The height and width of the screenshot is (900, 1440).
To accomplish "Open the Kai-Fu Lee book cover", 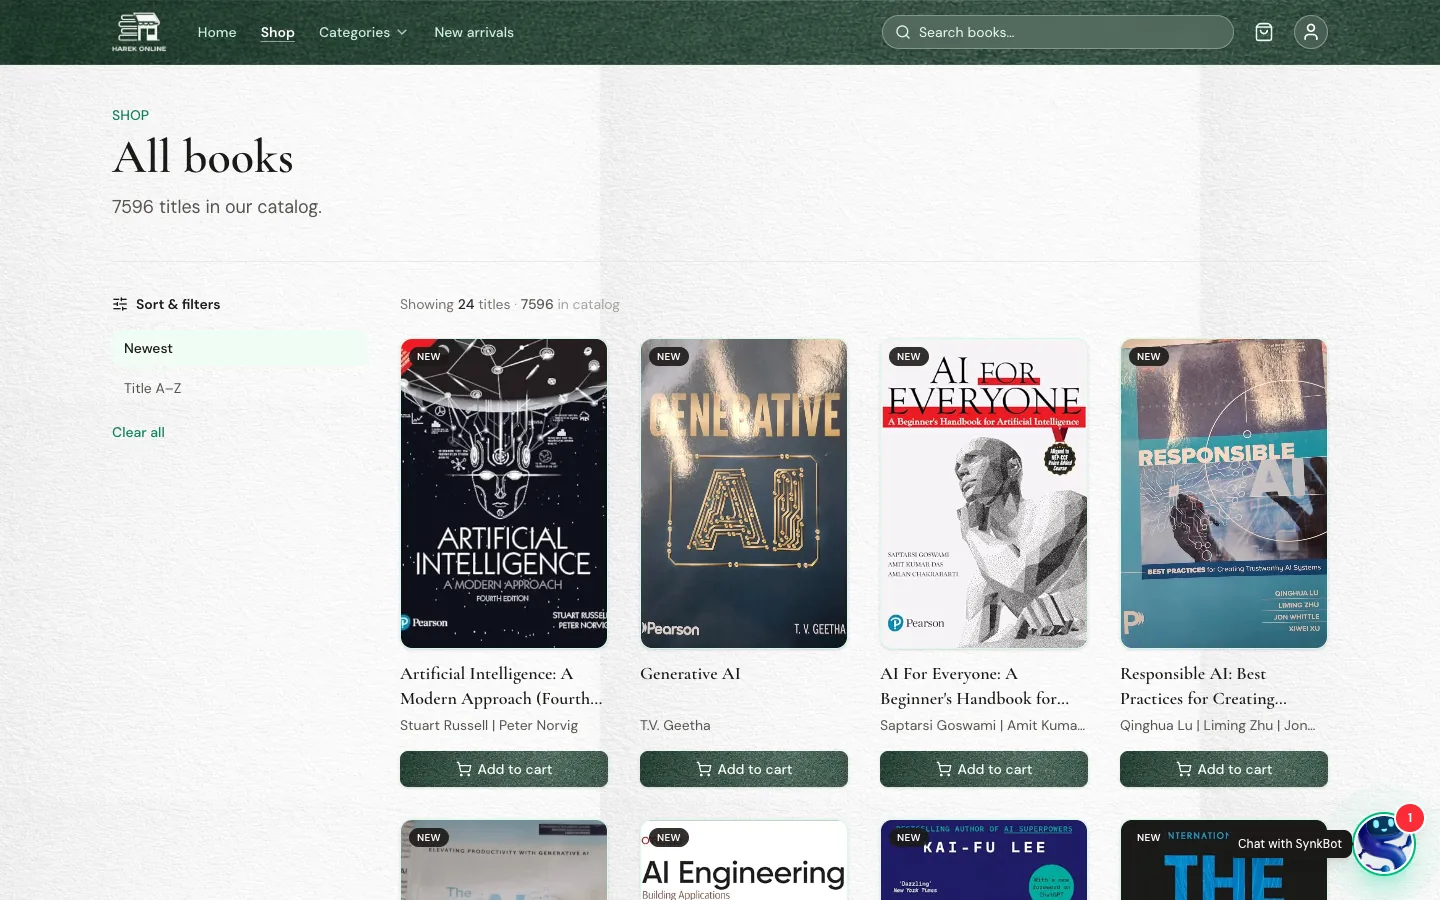I will click(984, 860).
